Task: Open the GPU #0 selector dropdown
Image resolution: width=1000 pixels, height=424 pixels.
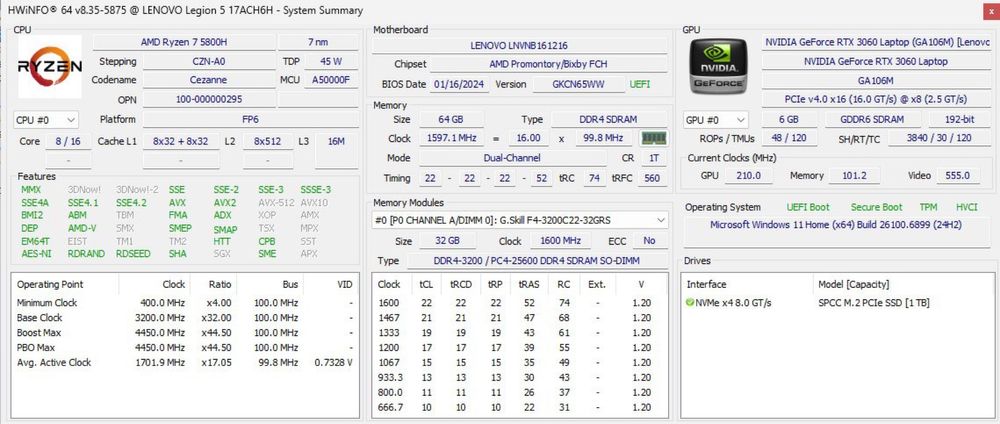Action: (x=716, y=120)
